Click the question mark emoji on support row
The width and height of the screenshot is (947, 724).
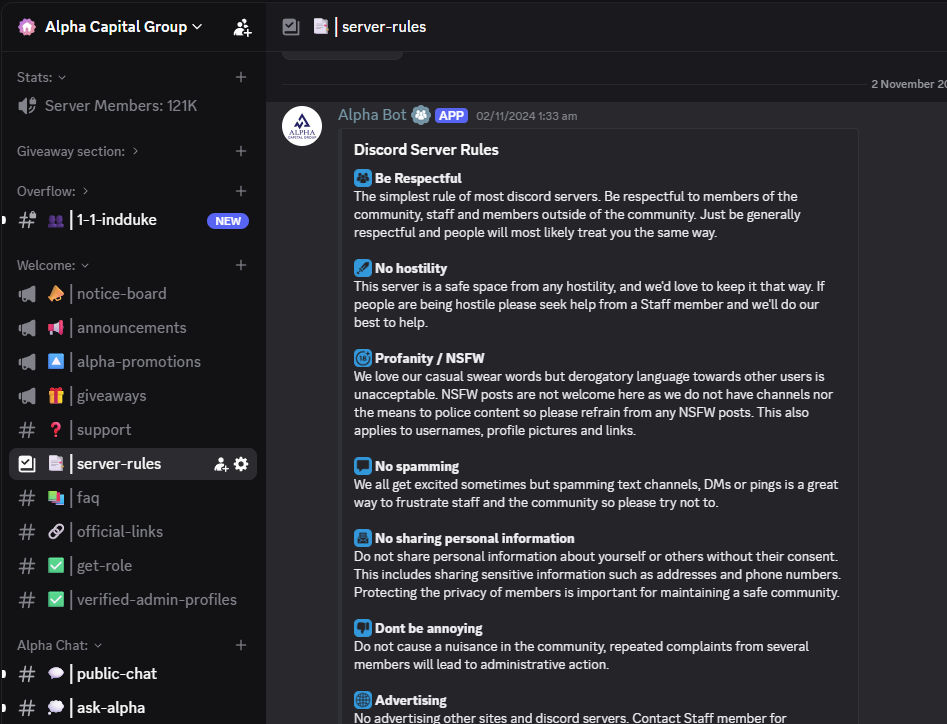[x=56, y=430]
